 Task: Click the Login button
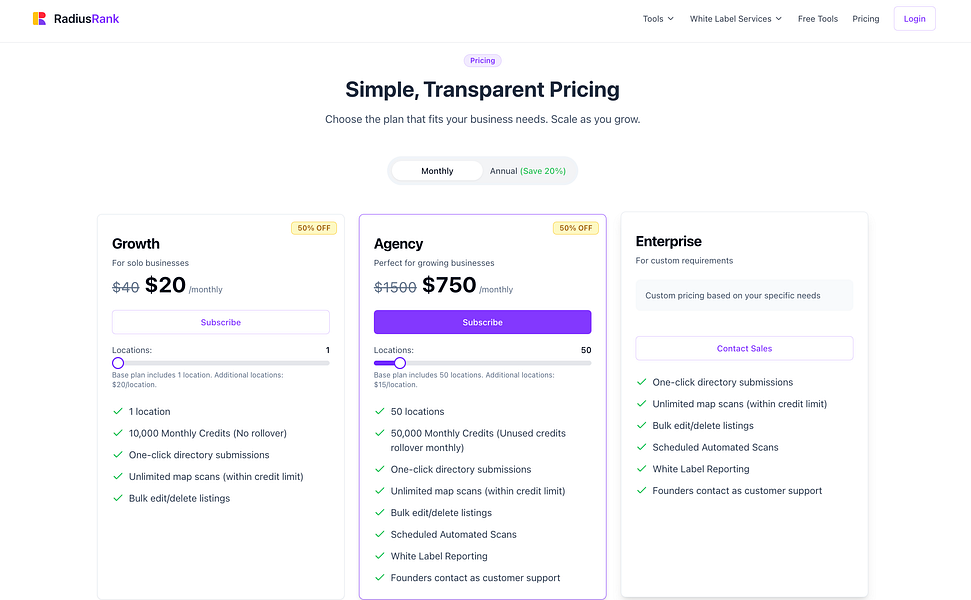pos(914,19)
